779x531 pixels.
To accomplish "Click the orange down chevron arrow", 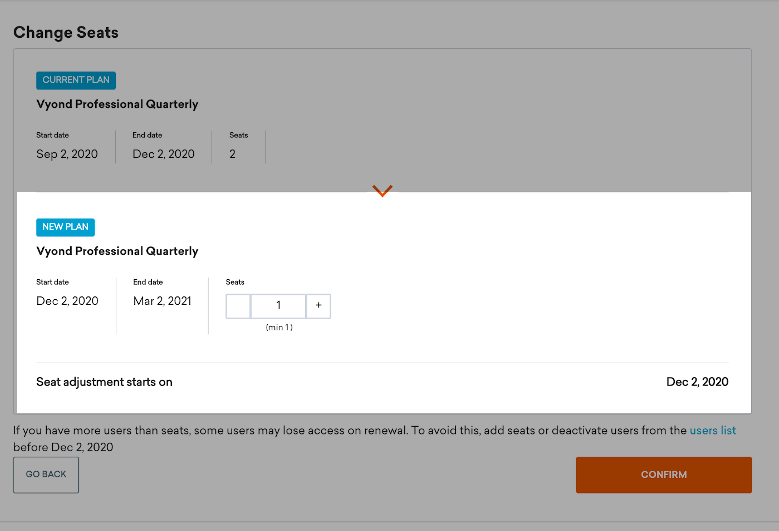I will pyautogui.click(x=382, y=191).
